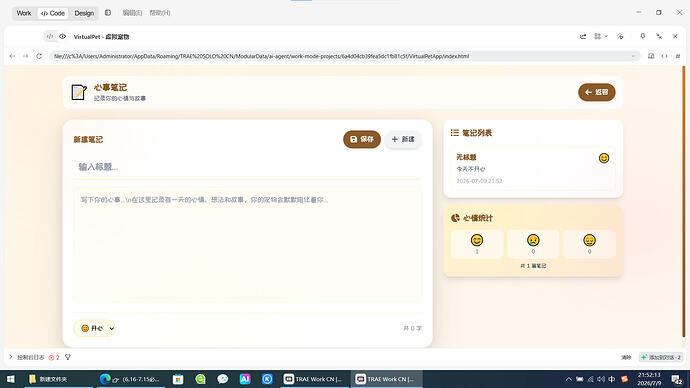This screenshot has height=388, width=690.
Task: Expand the address bar history dropdown
Action: coord(633,56)
